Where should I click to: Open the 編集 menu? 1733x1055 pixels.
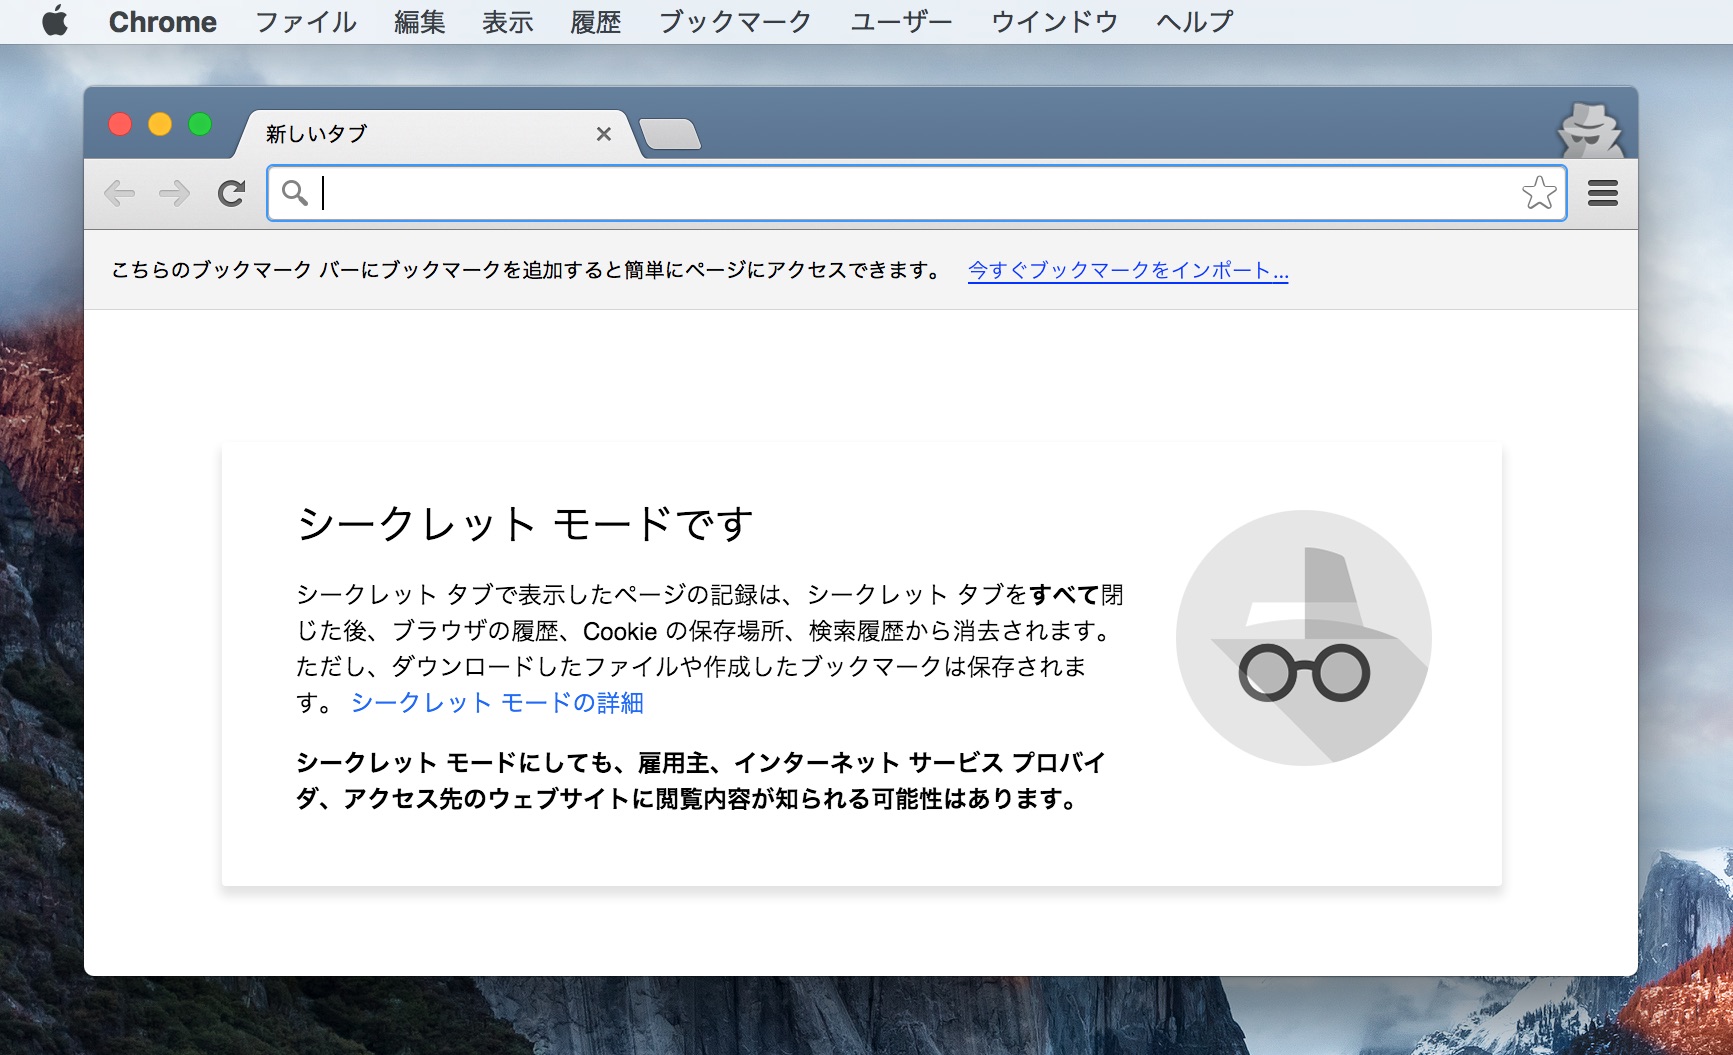420,21
